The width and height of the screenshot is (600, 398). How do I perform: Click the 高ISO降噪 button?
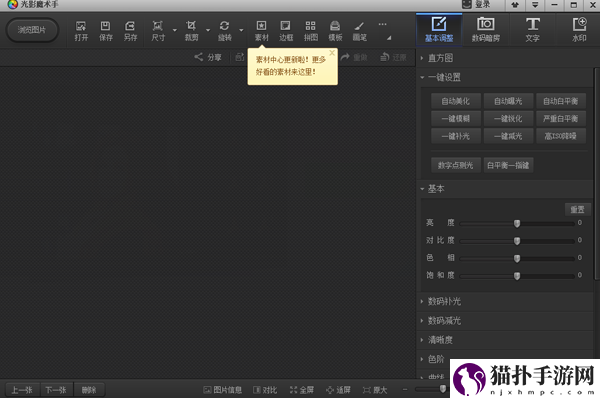[561, 136]
